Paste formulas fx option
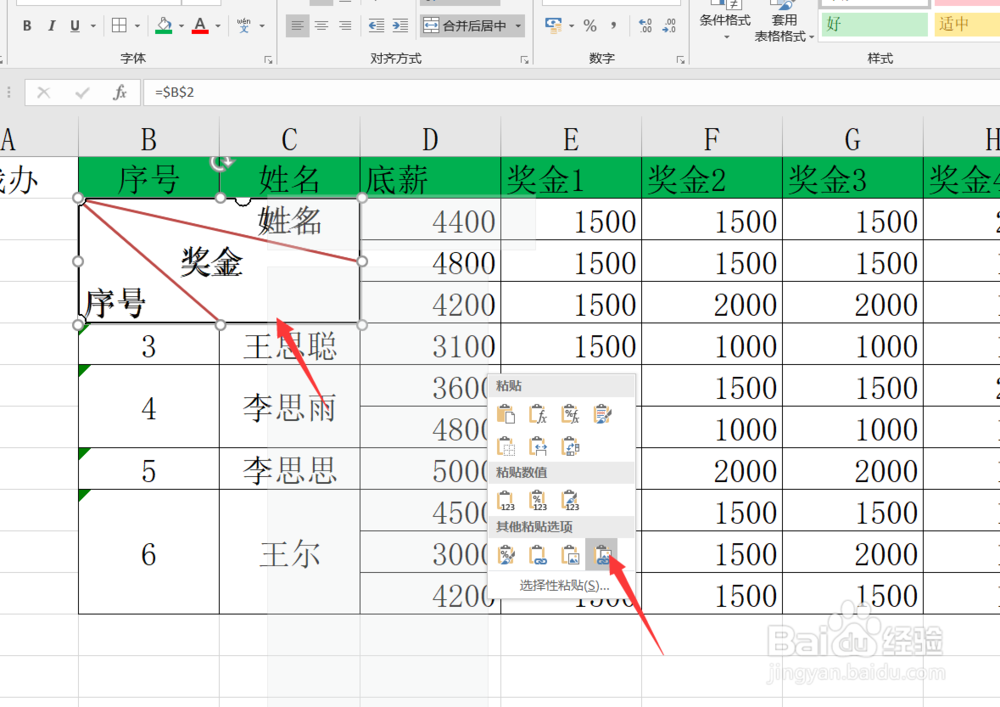 [x=538, y=414]
